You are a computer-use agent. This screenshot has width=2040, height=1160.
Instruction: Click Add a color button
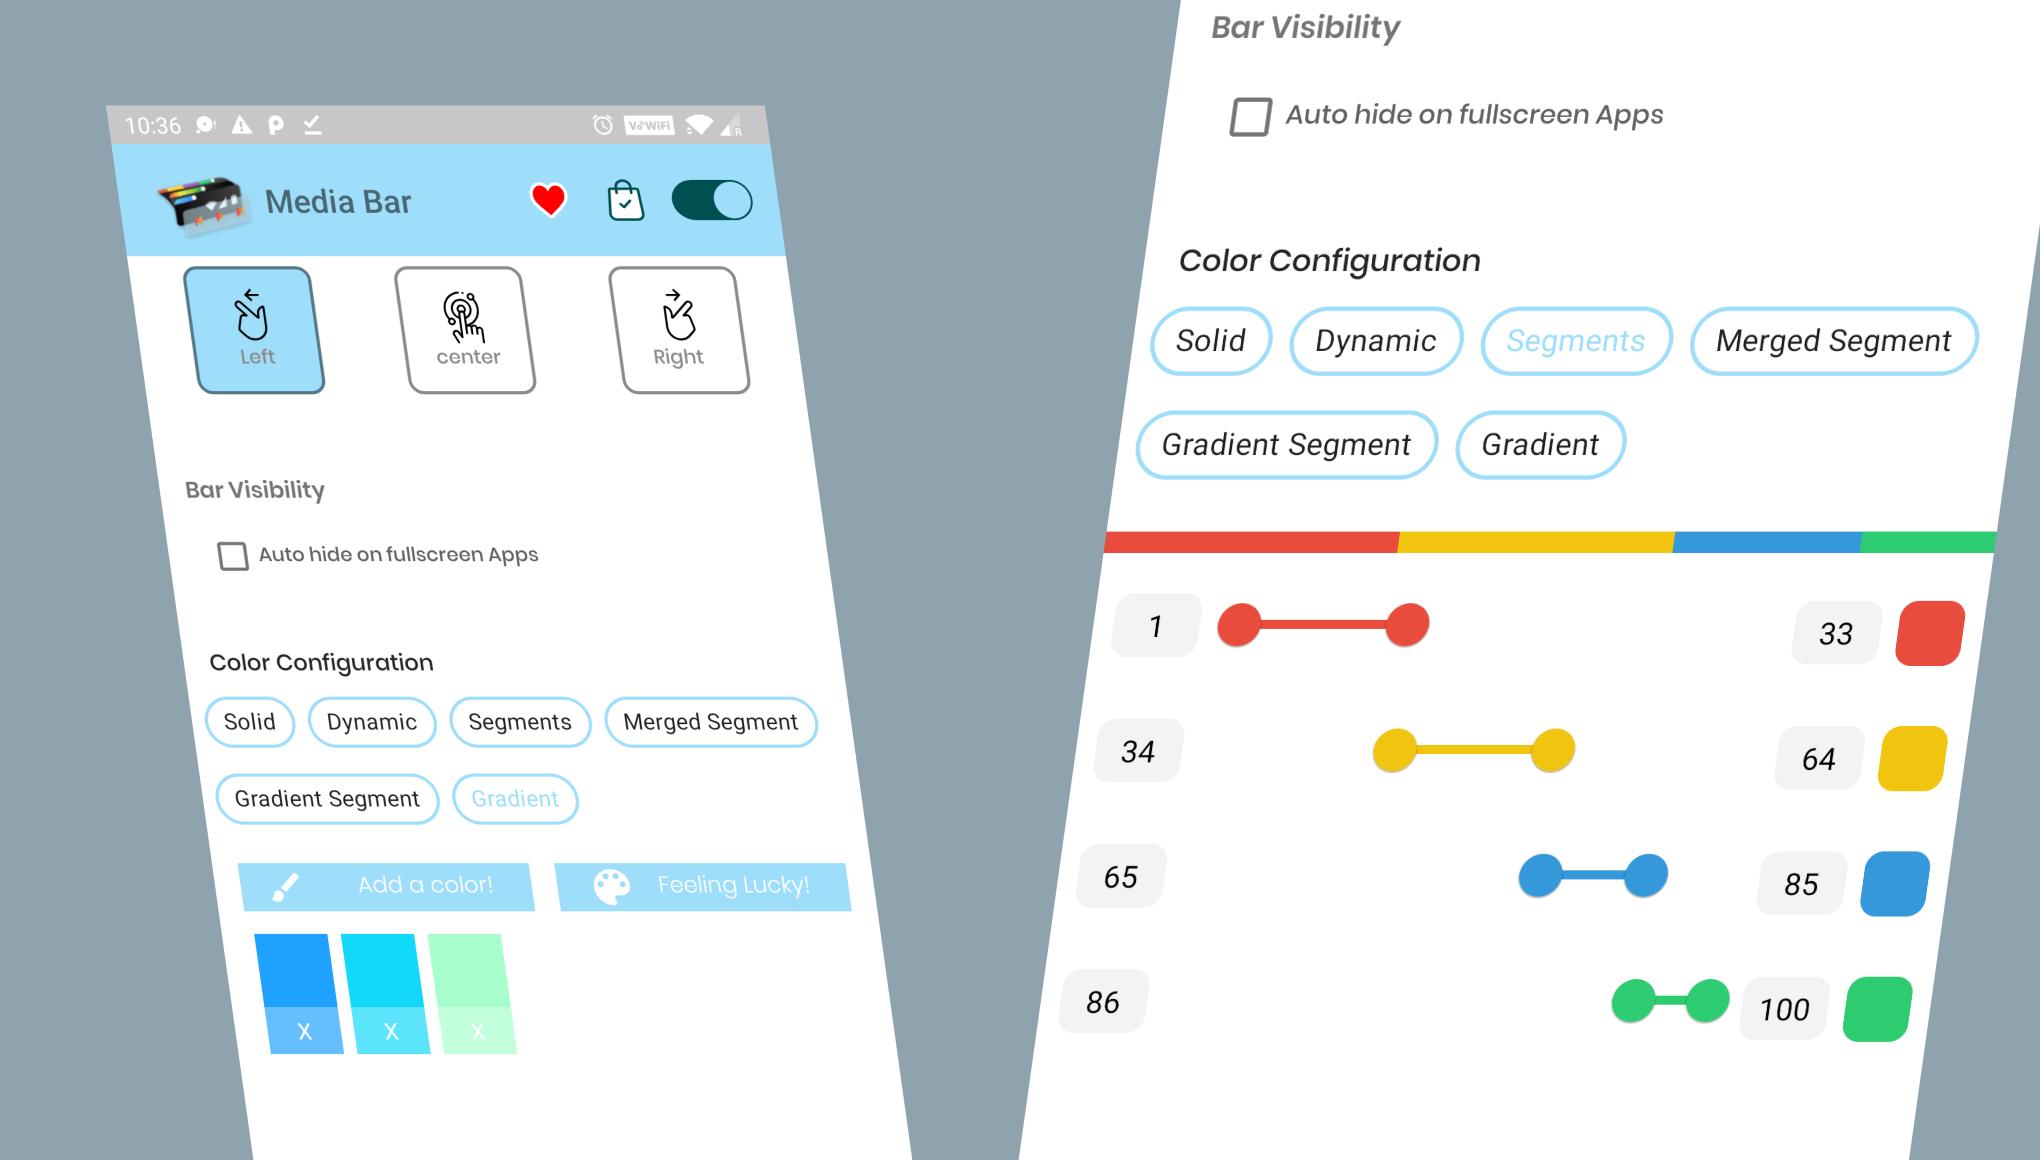(x=387, y=883)
